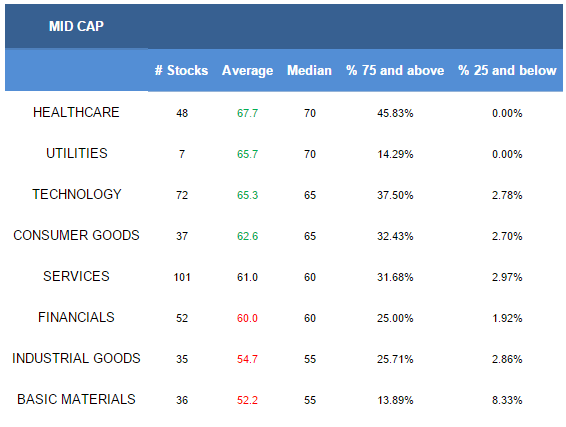Select Basic Materials 8.33% cell
This screenshot has width=566, height=427.
click(x=507, y=400)
